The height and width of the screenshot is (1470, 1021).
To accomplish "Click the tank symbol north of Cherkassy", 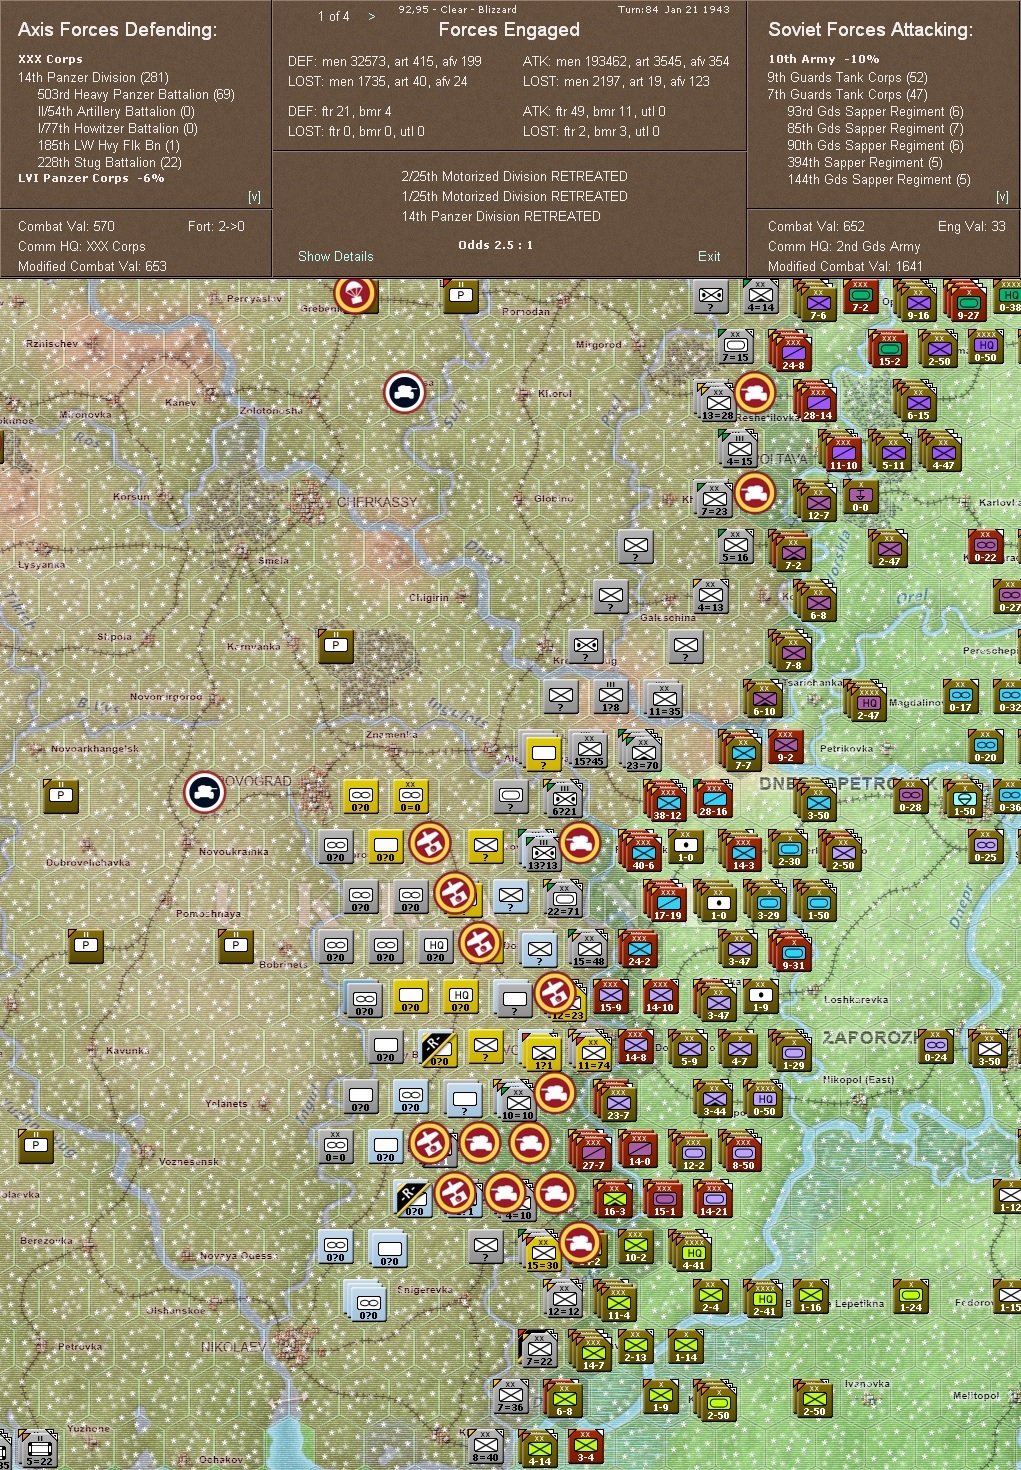I will 404,392.
